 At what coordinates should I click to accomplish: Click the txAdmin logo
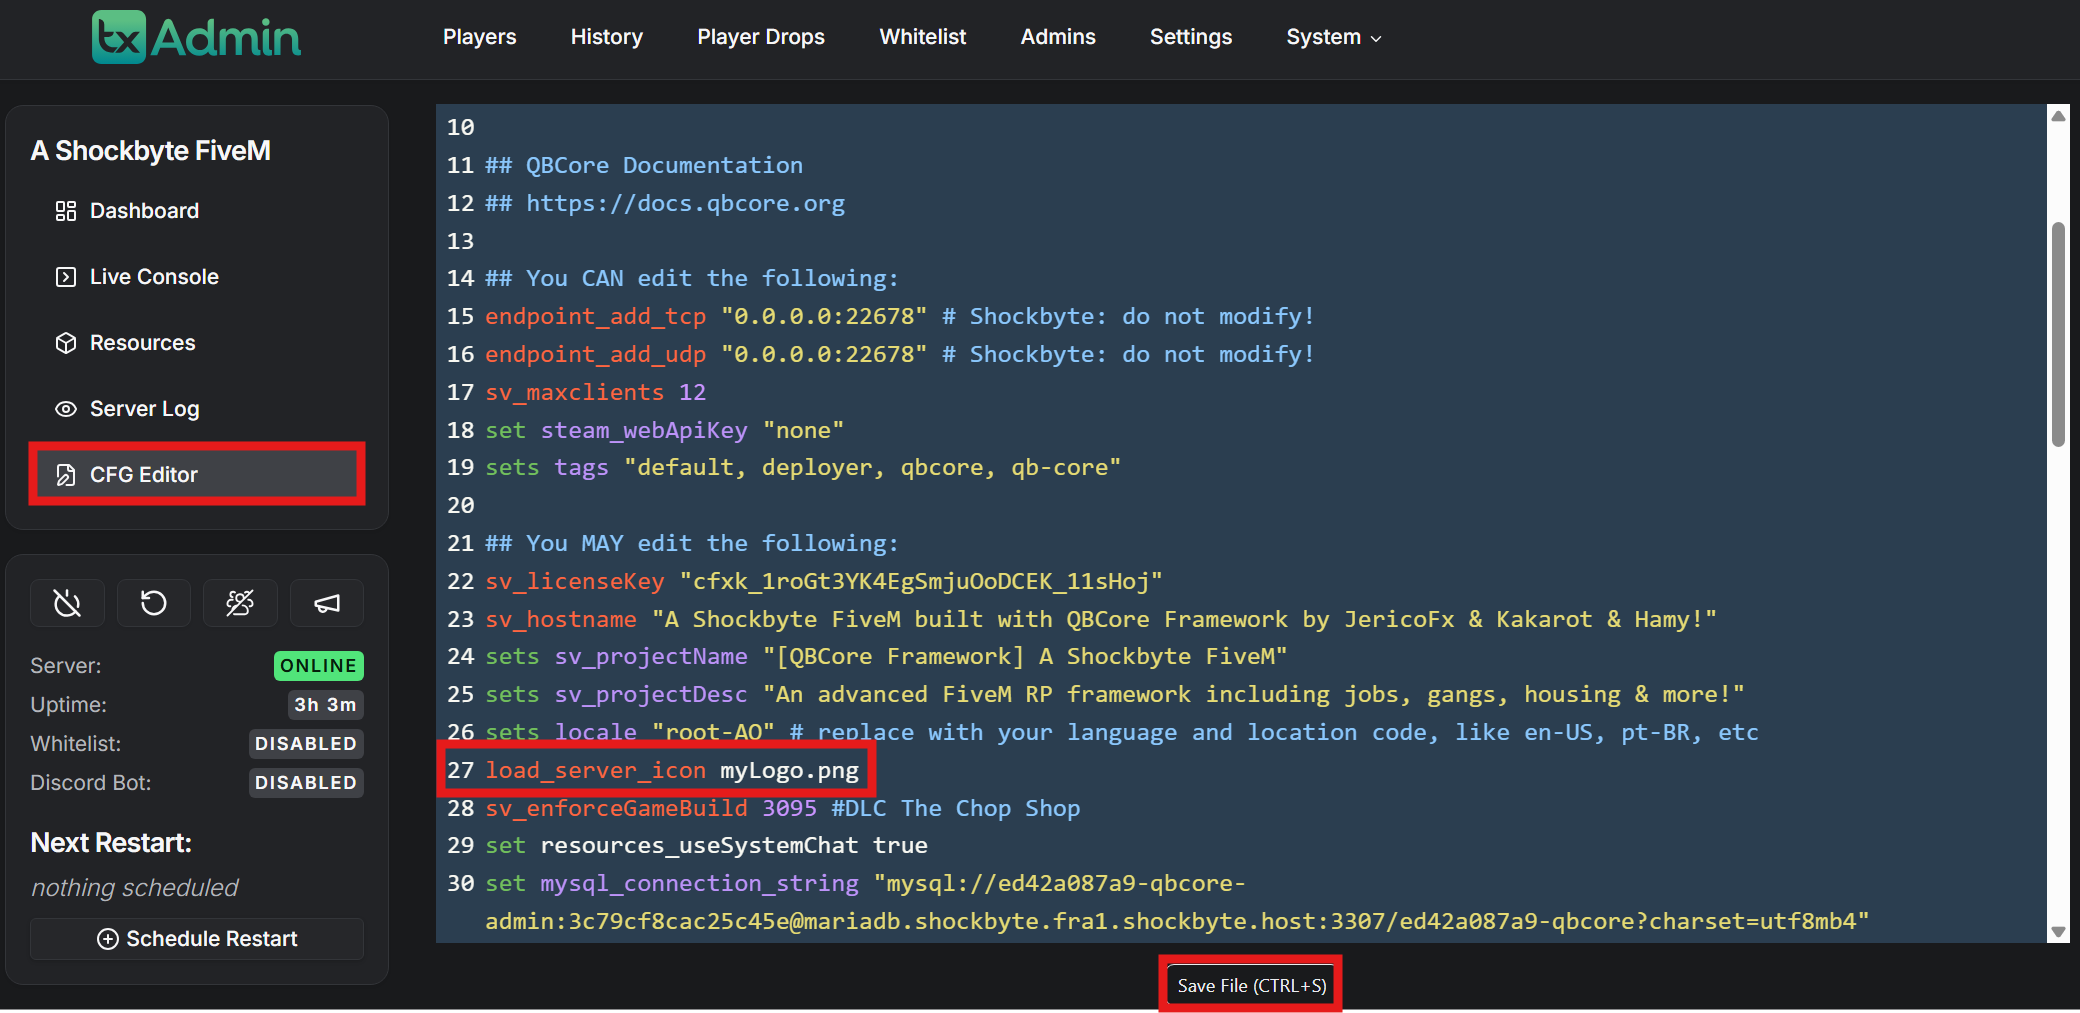coord(196,37)
